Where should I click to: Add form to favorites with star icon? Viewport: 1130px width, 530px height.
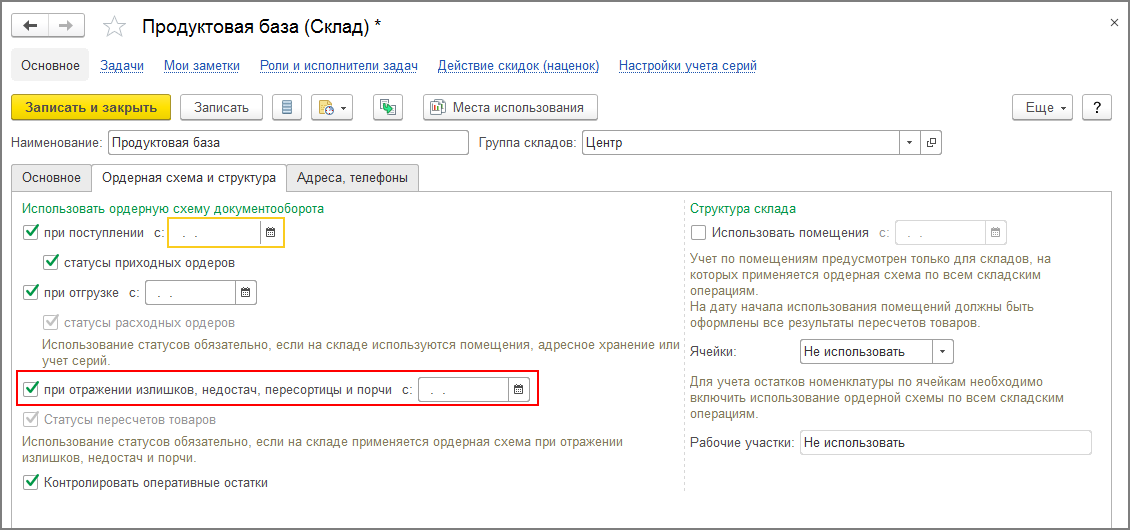point(115,26)
